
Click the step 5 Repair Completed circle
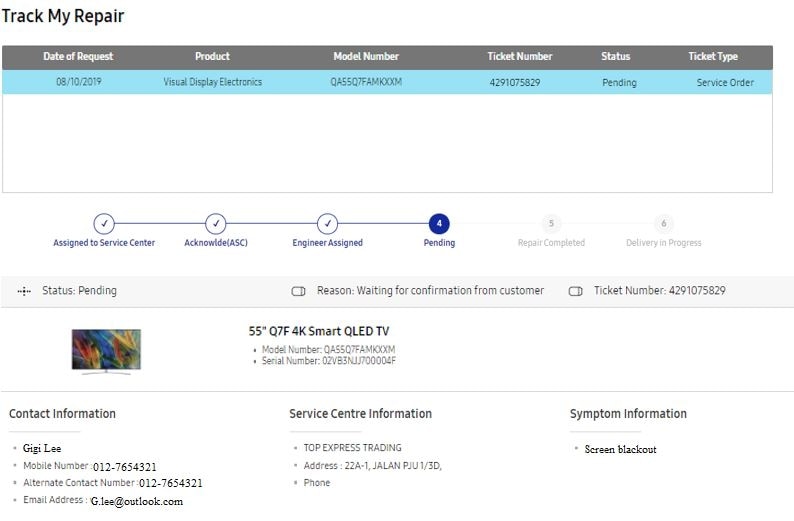[x=551, y=223]
